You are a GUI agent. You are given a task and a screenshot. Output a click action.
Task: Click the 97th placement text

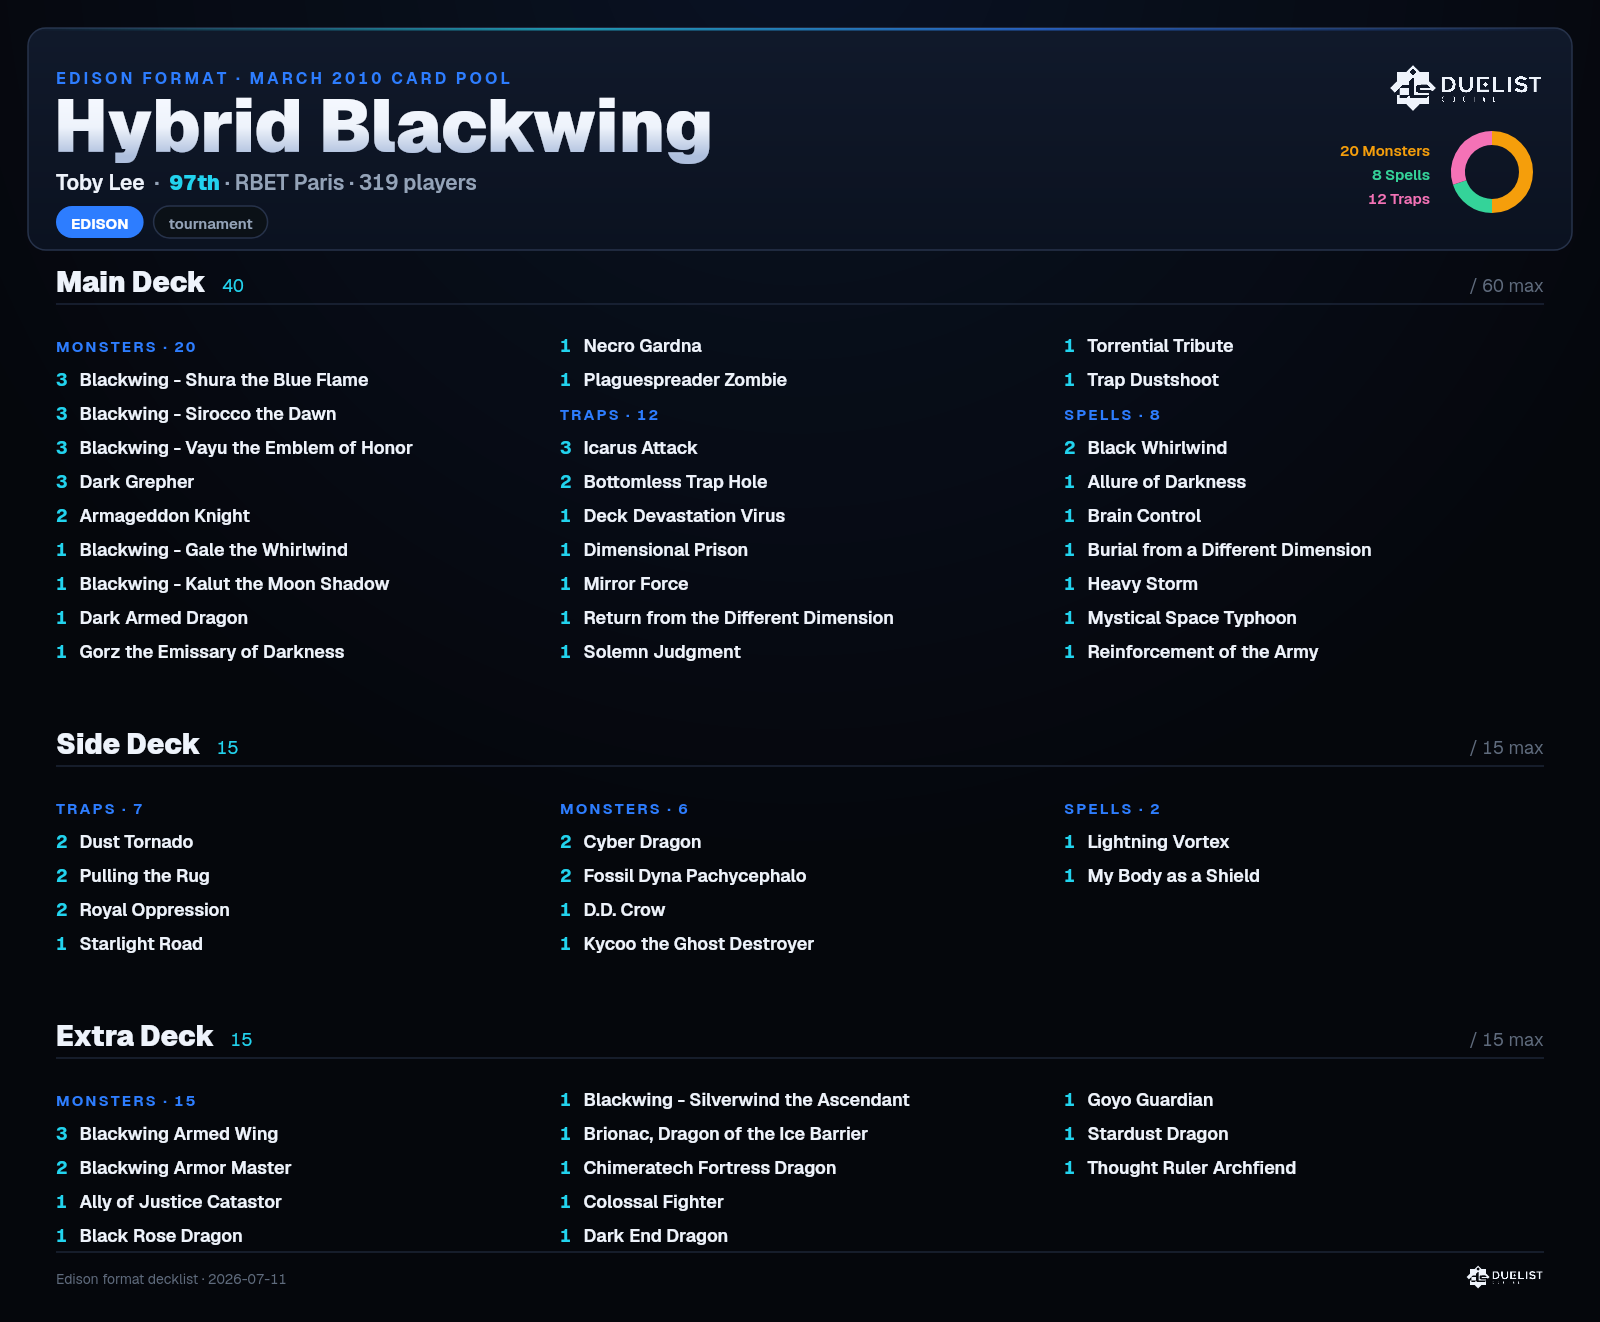194,183
